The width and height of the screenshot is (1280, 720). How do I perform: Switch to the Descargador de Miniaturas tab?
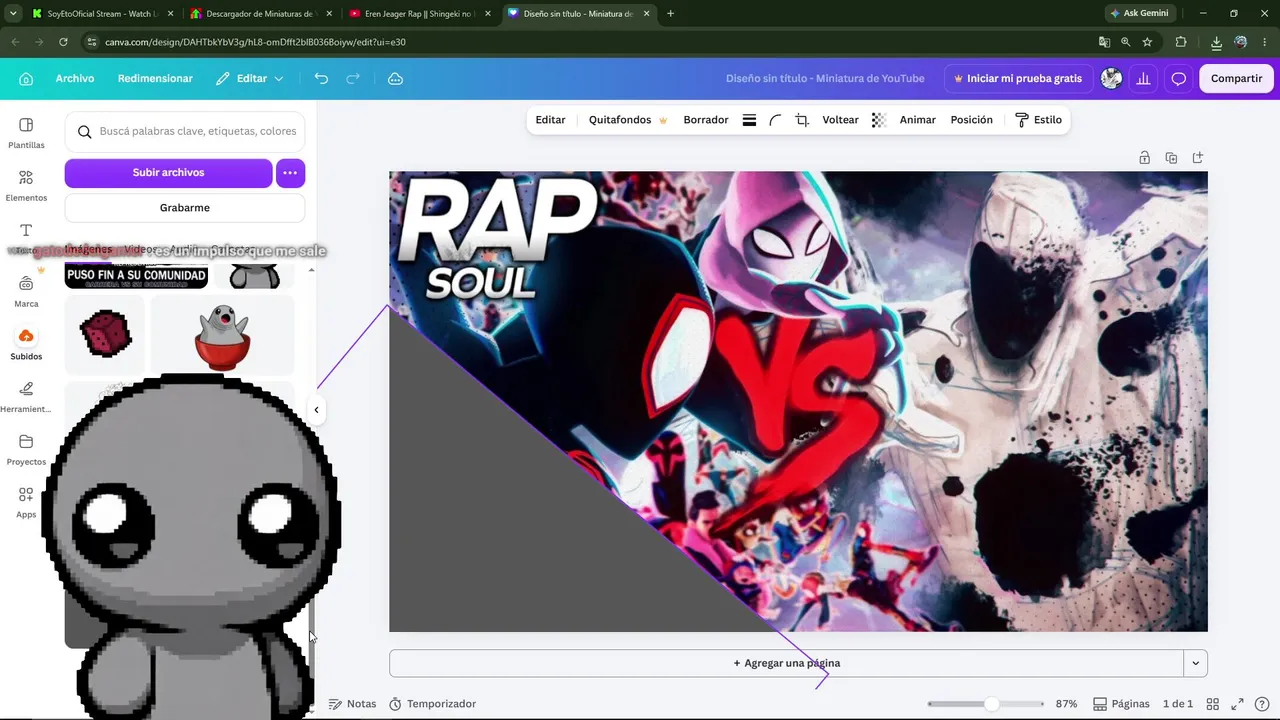(x=261, y=14)
